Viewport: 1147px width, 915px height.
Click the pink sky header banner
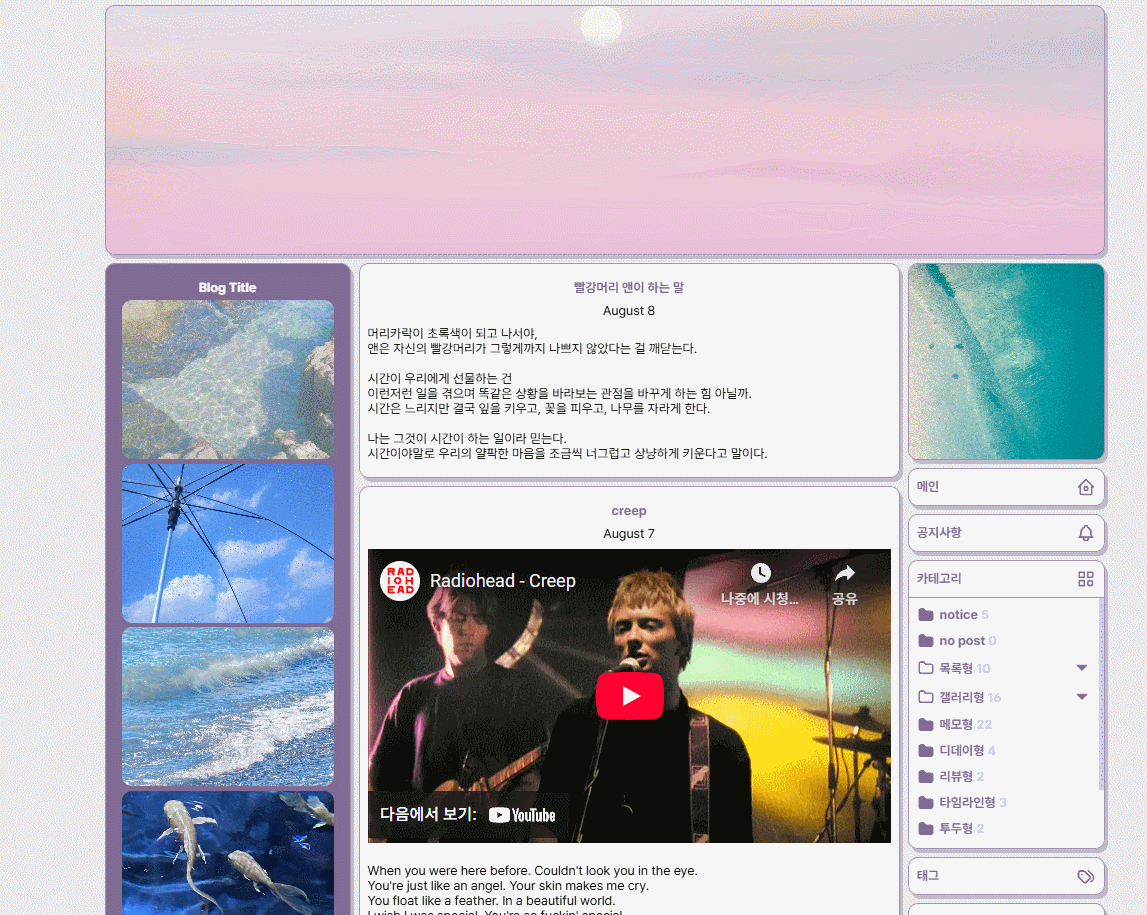605,130
